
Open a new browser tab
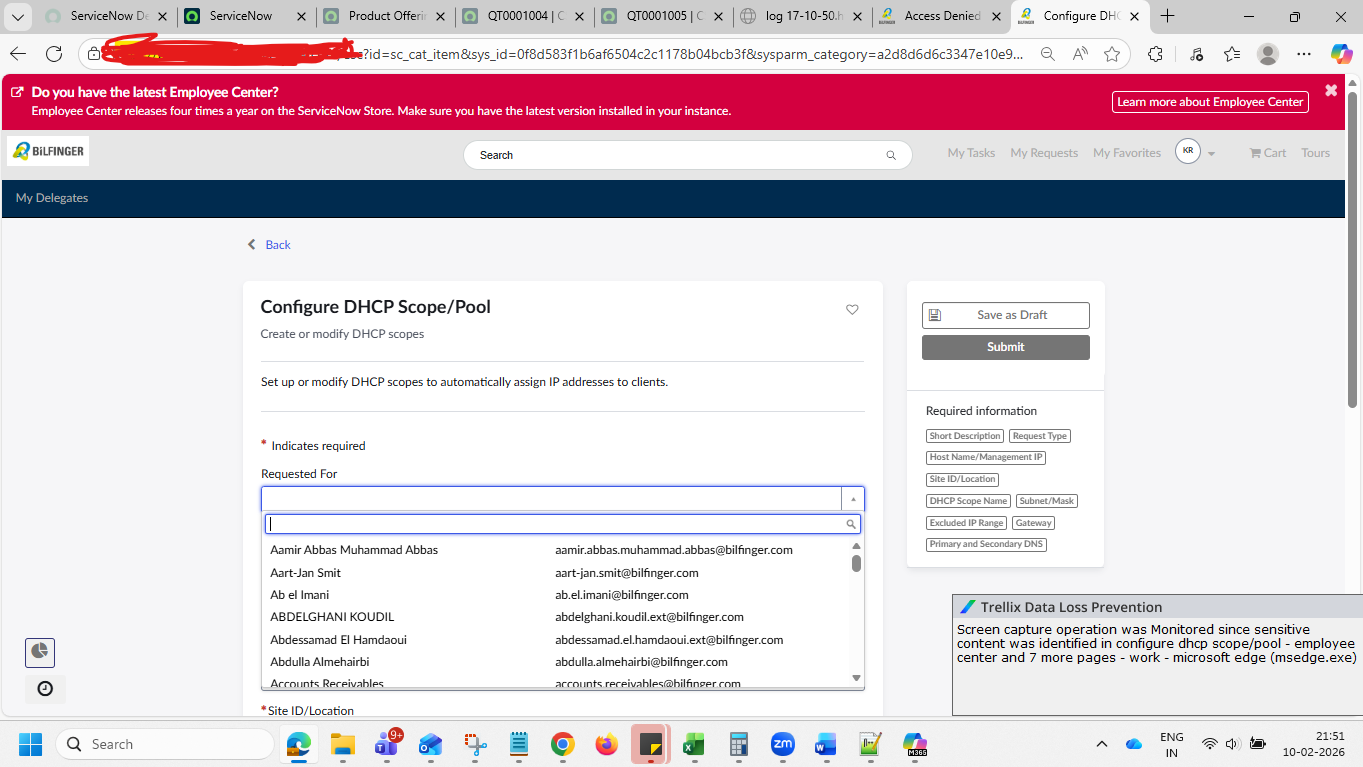tap(1167, 16)
